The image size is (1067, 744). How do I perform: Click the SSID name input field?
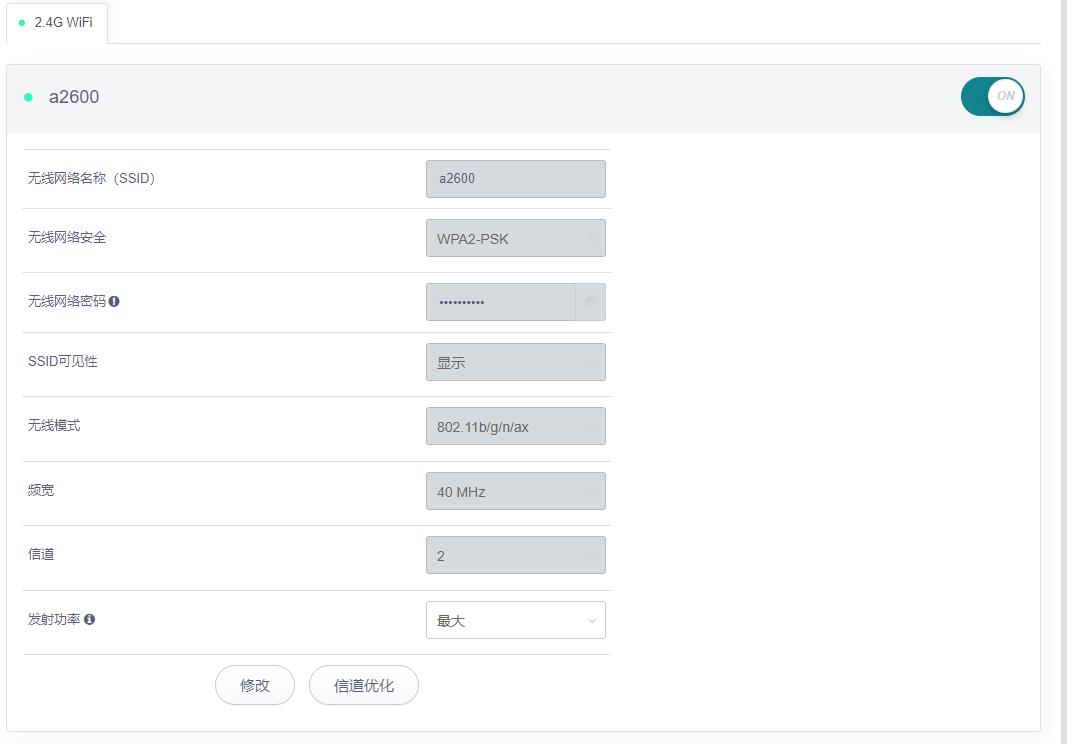click(515, 179)
